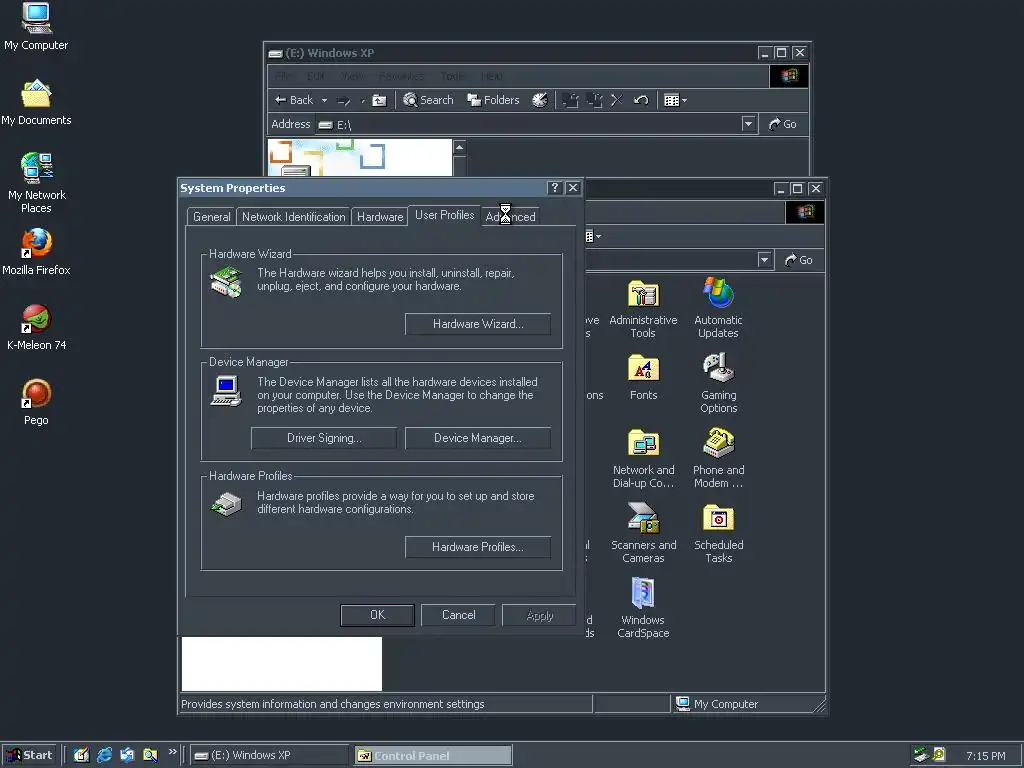
Task: Switch to Network Identification tab
Action: click(293, 217)
